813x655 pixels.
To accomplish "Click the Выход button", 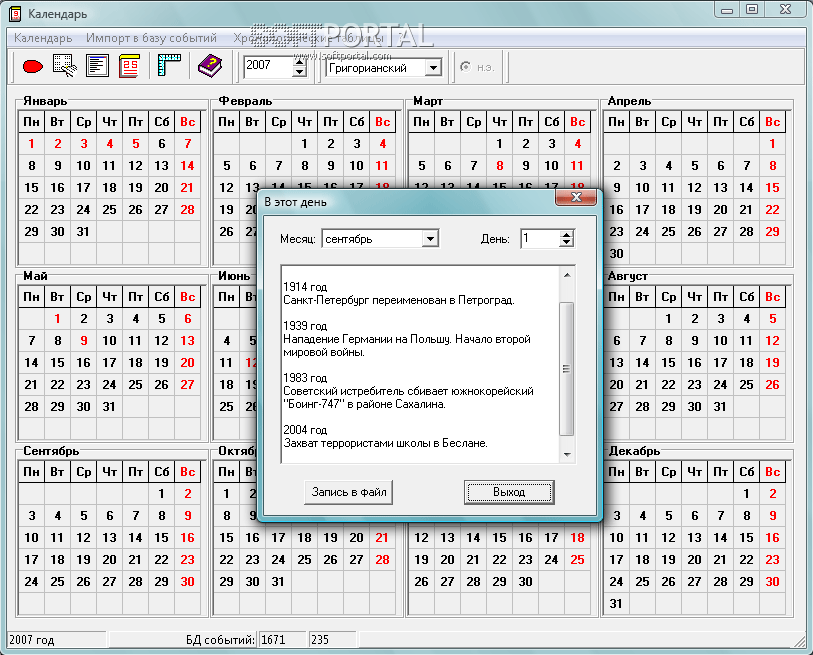I will [509, 492].
